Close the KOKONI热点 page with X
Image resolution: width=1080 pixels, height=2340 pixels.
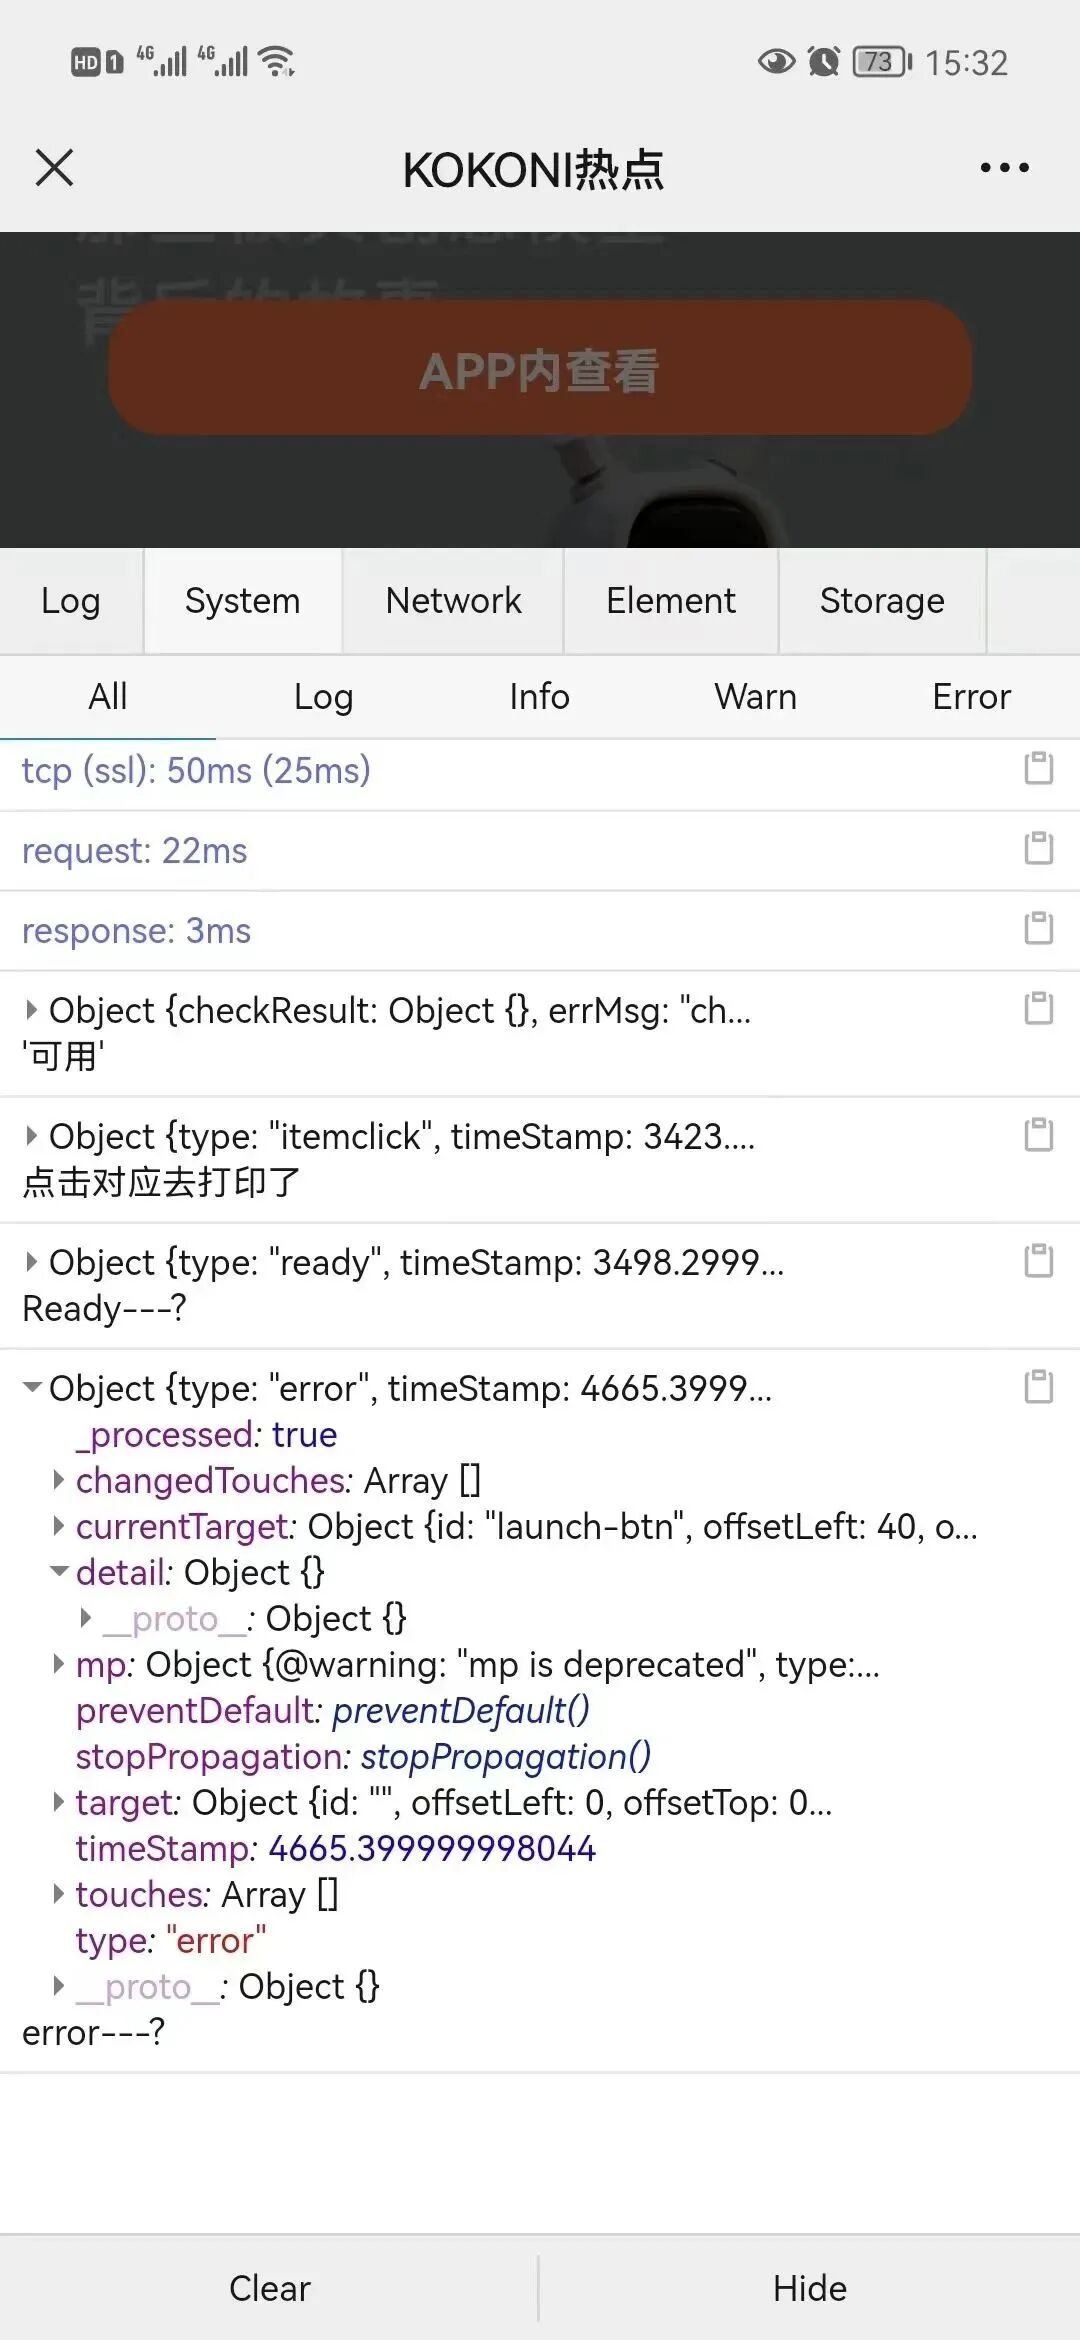(55, 168)
